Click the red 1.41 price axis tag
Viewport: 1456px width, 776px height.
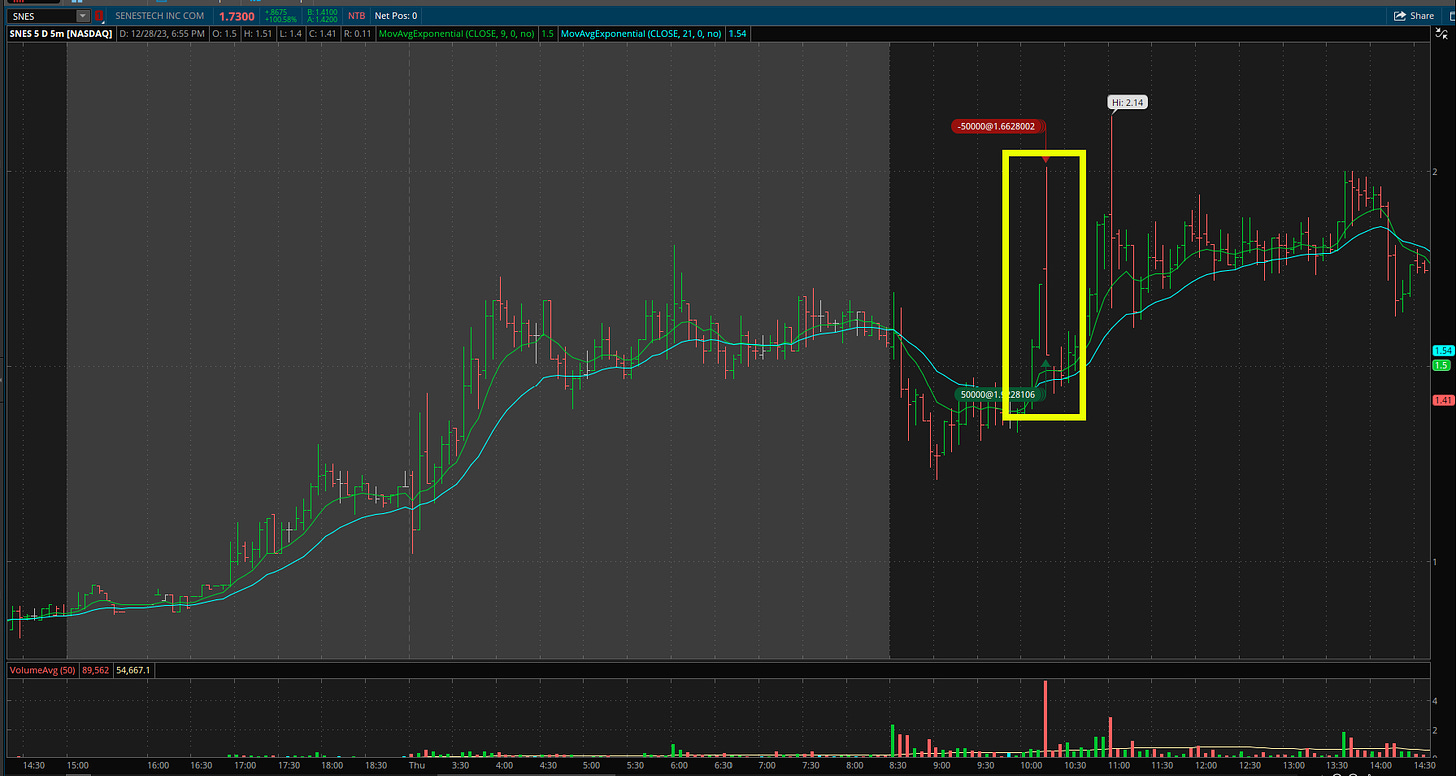pyautogui.click(x=1443, y=400)
